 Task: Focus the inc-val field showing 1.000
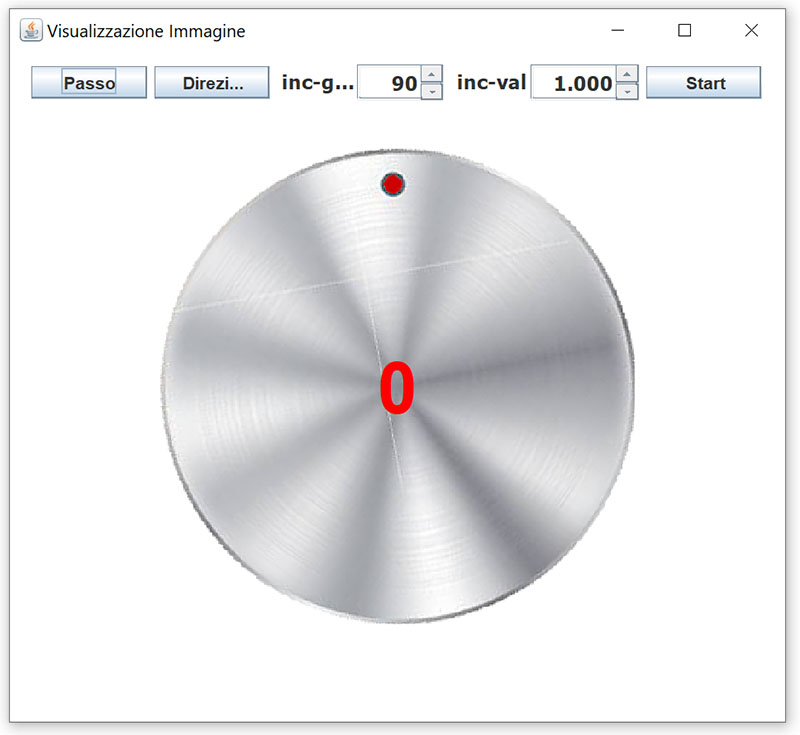(574, 83)
